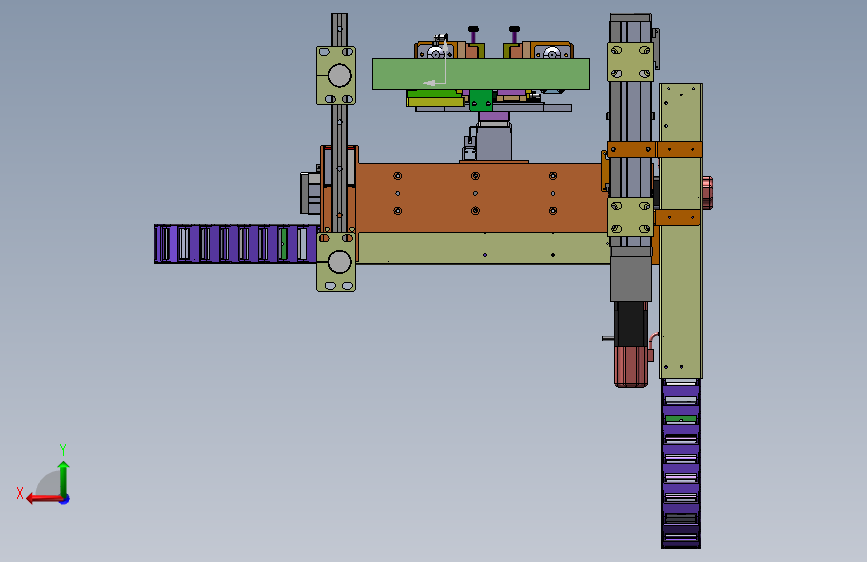Select the right black knob above the green plate

(514, 29)
